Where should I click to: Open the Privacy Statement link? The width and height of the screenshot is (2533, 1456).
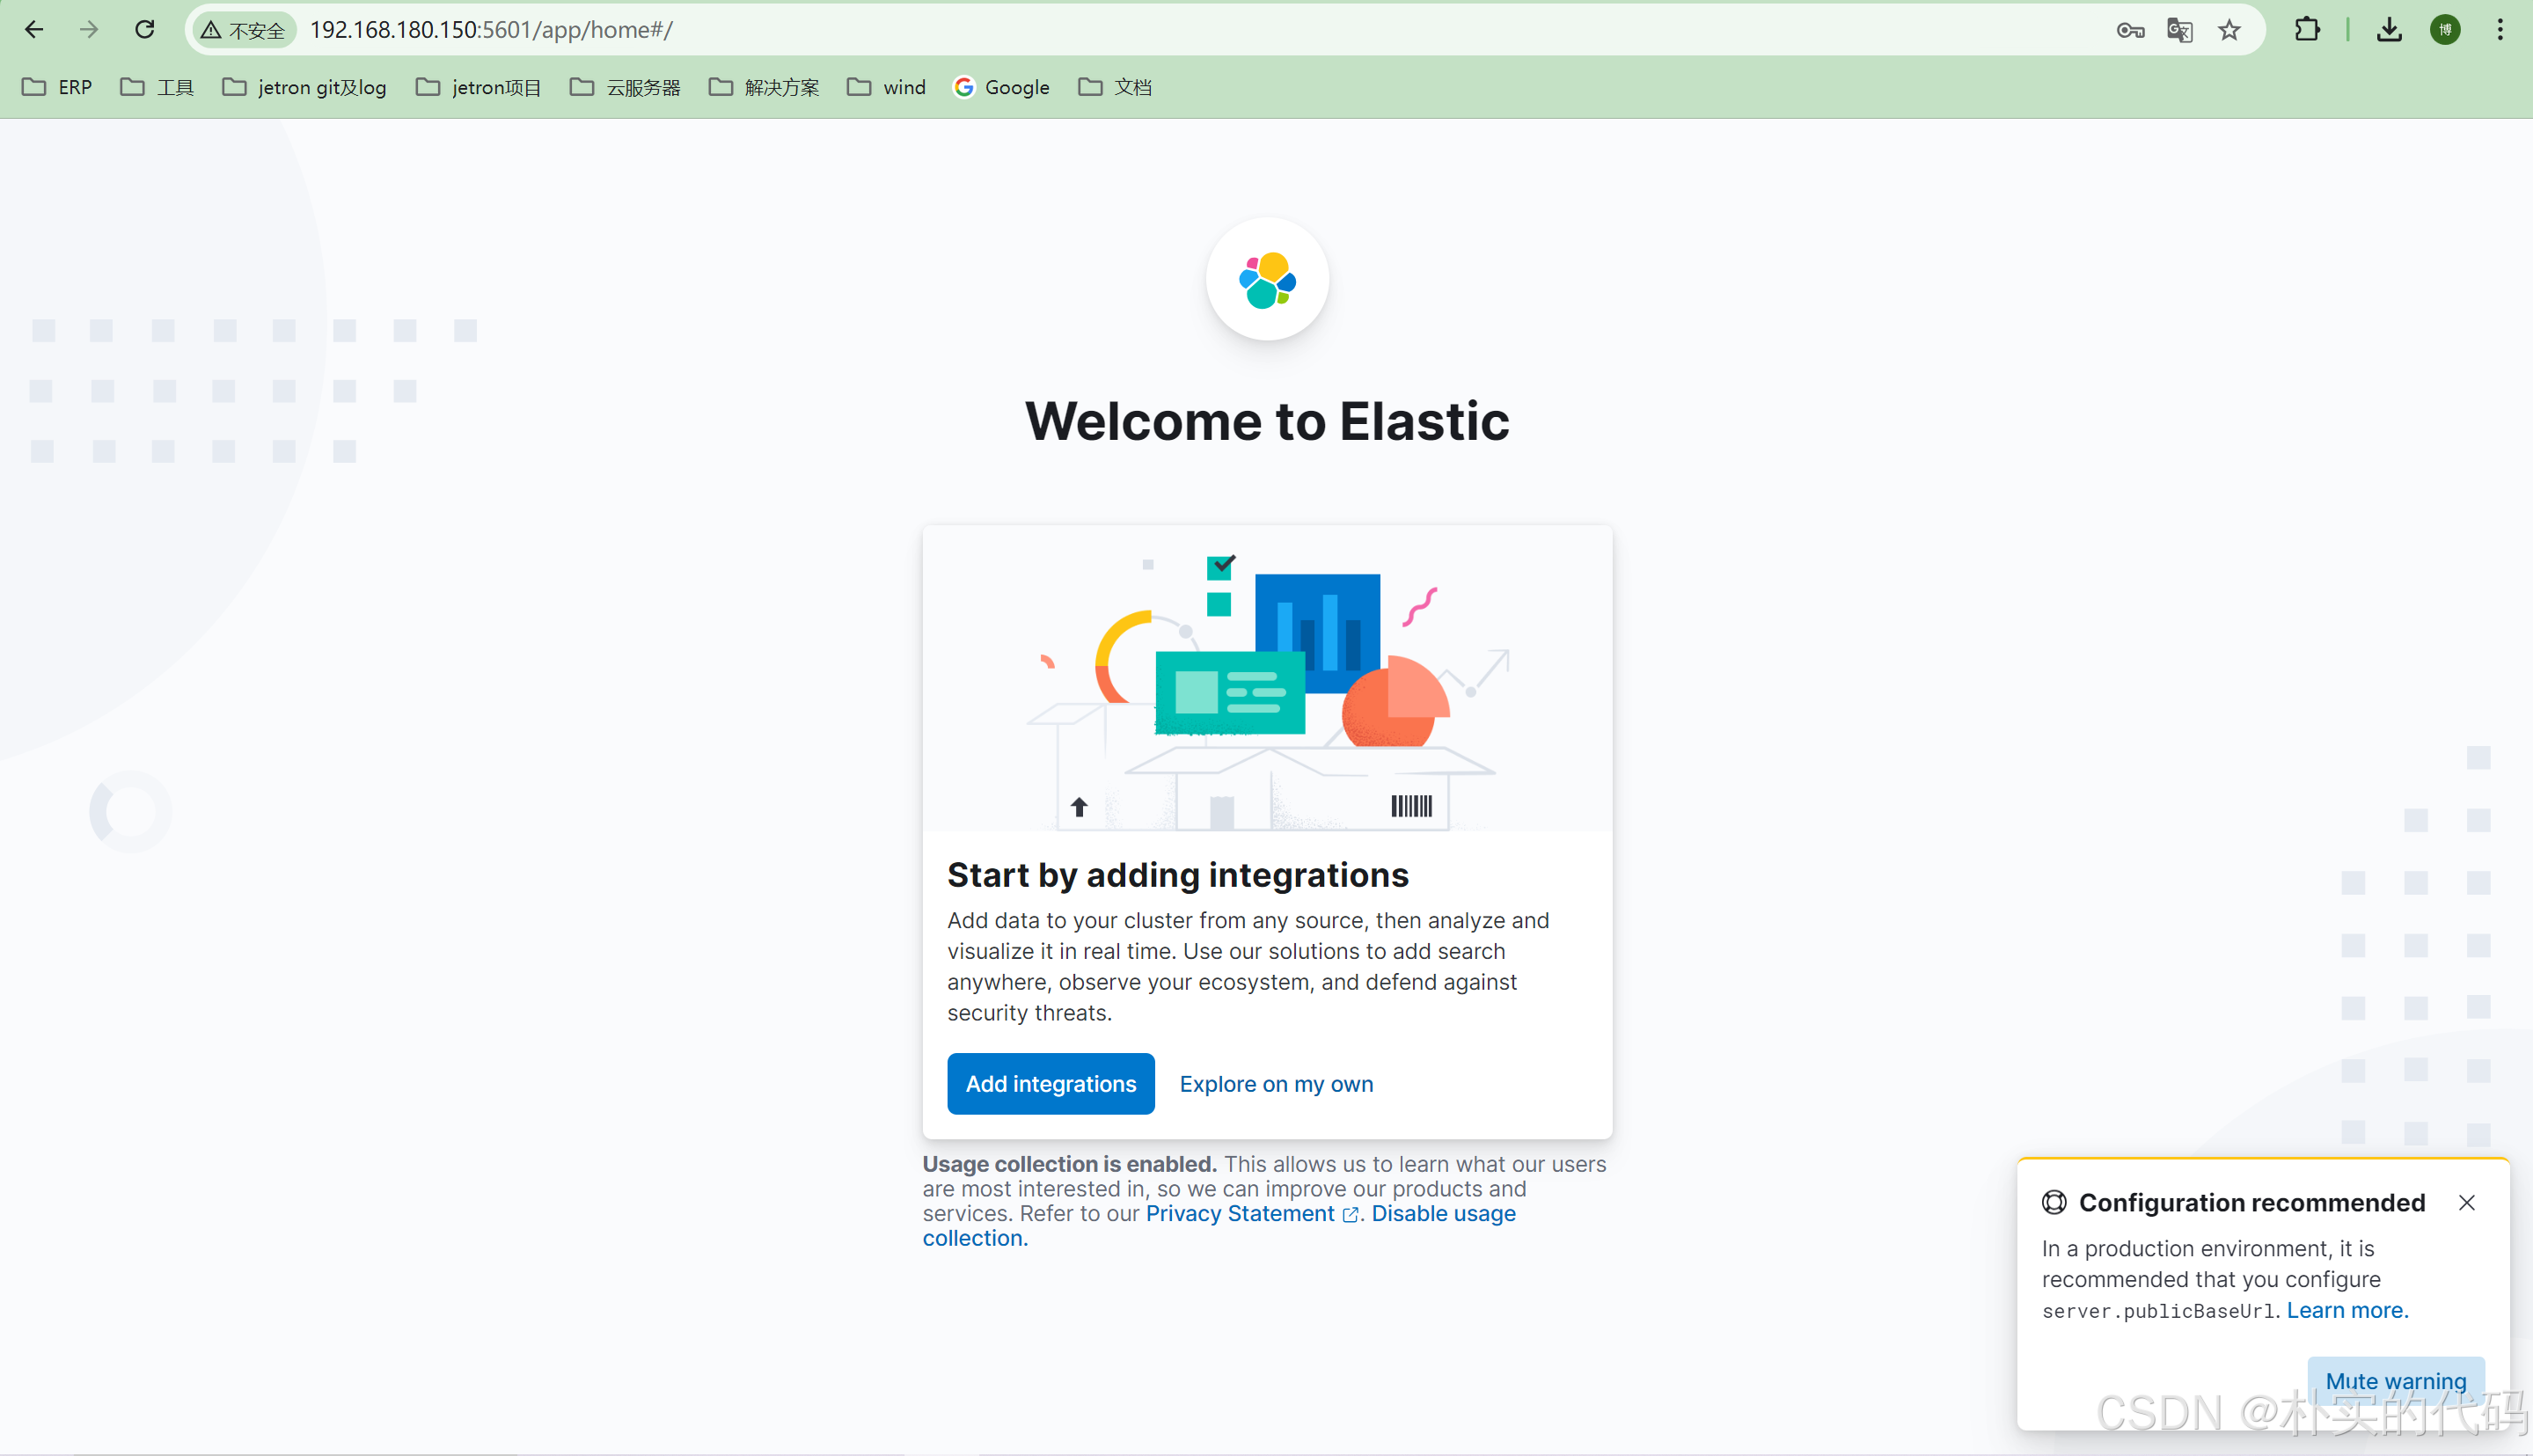click(1251, 1213)
